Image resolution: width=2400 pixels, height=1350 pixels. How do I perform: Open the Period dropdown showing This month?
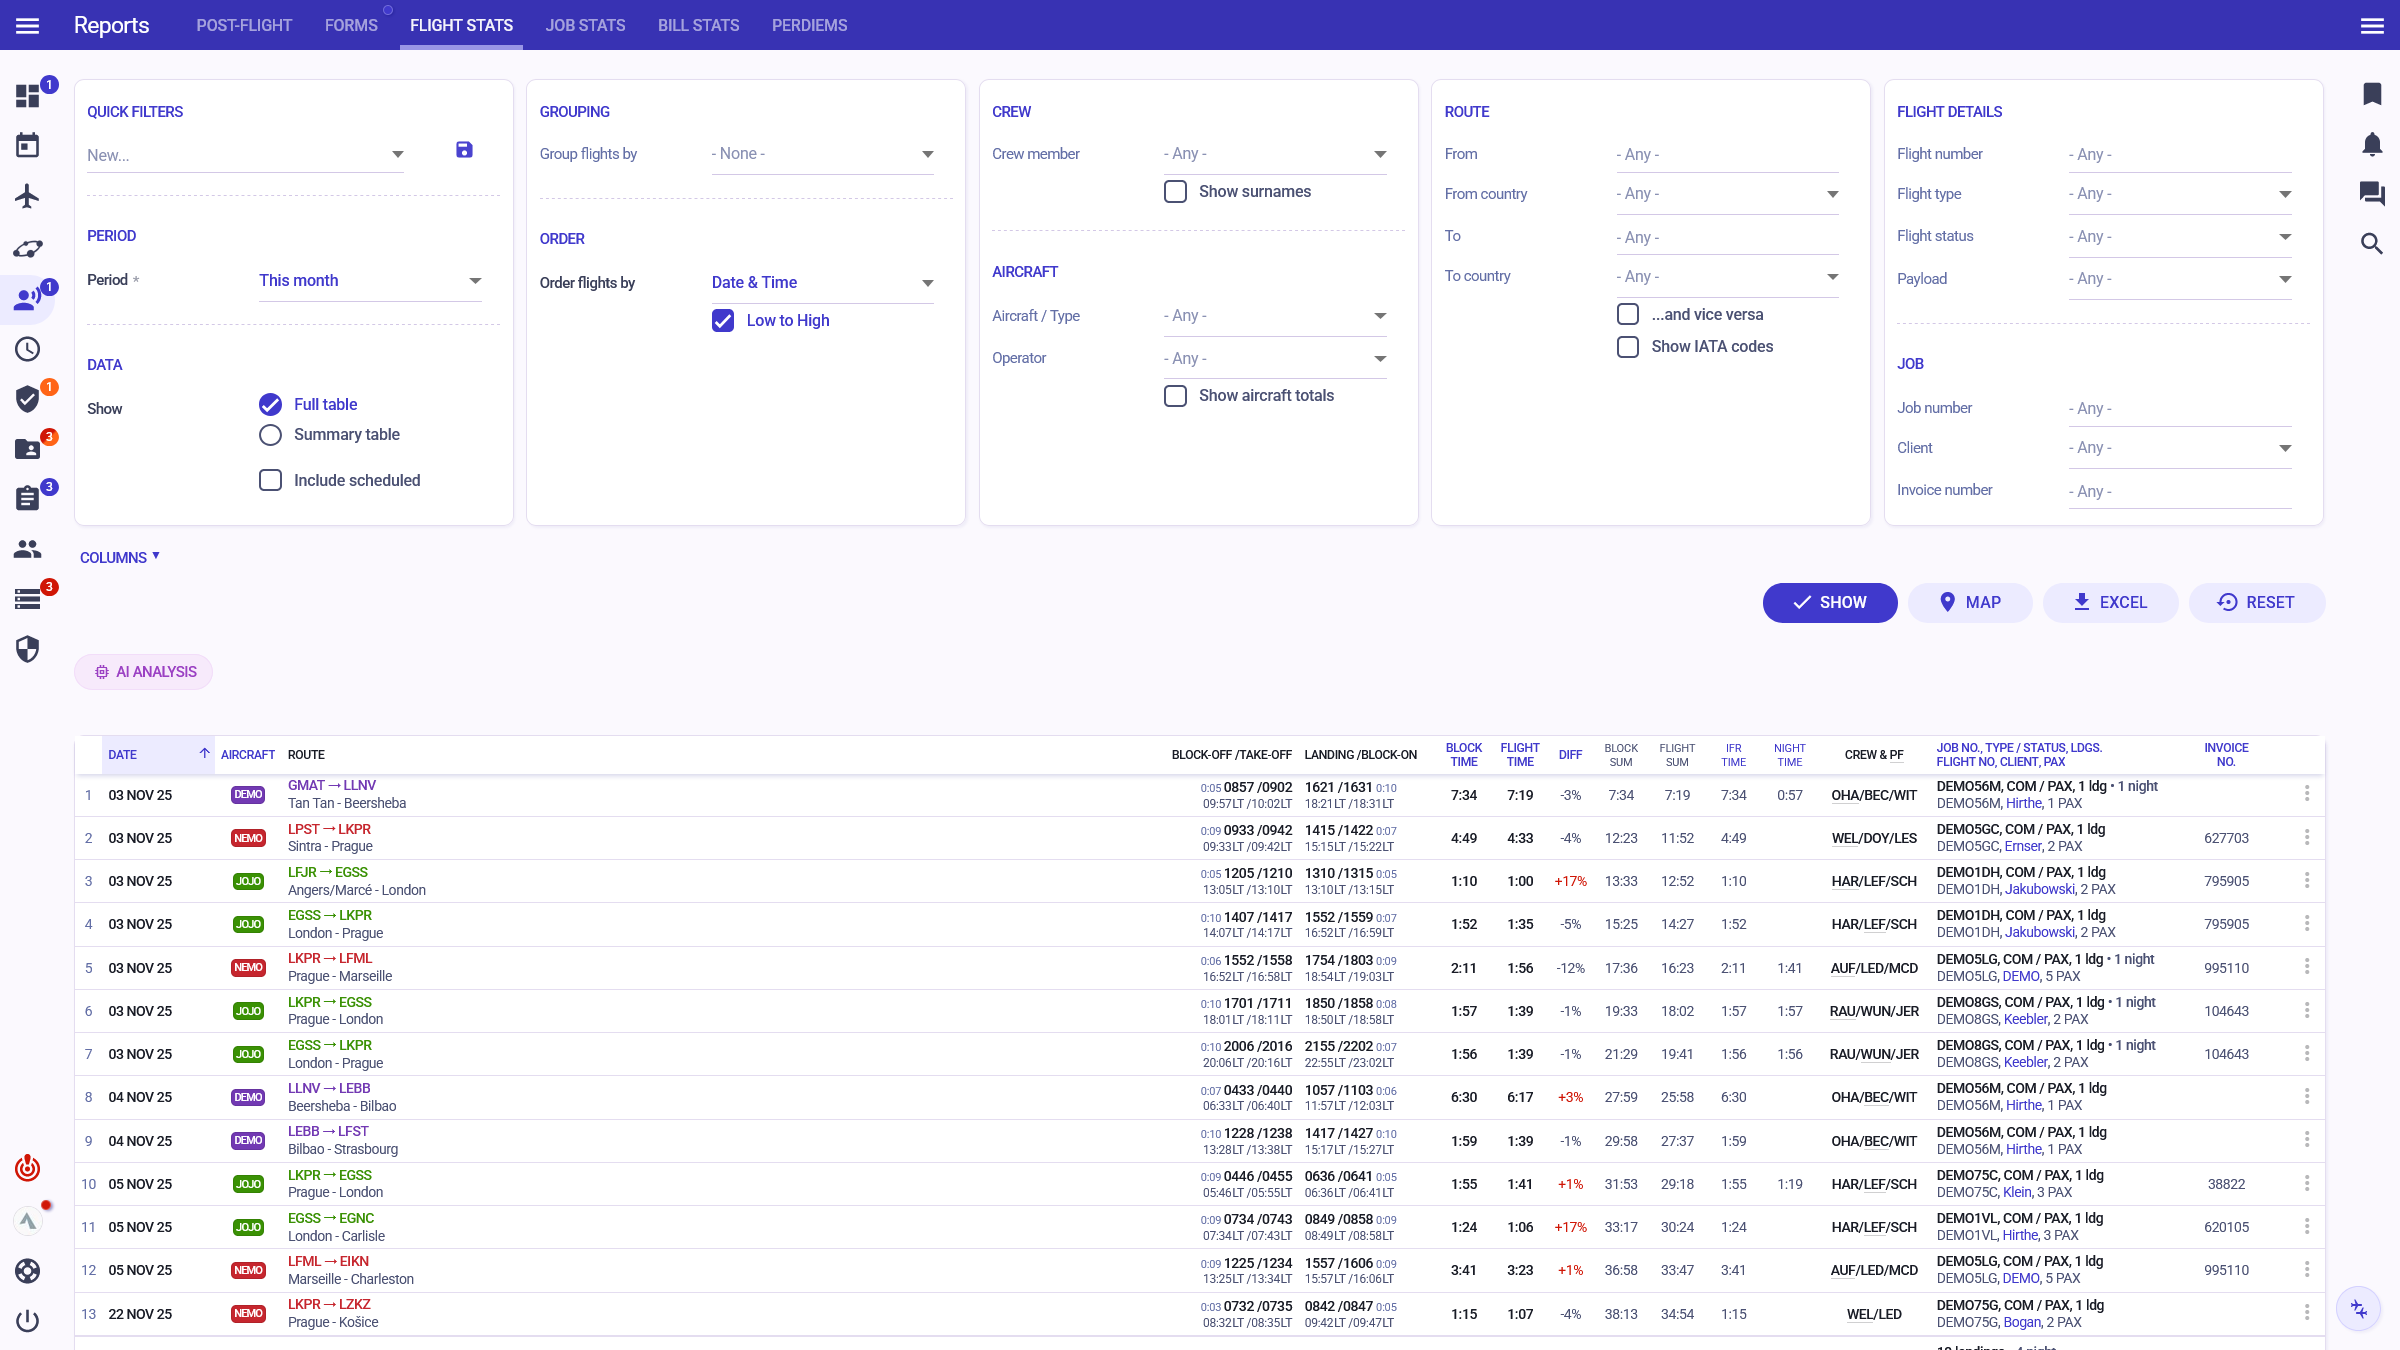(370, 281)
